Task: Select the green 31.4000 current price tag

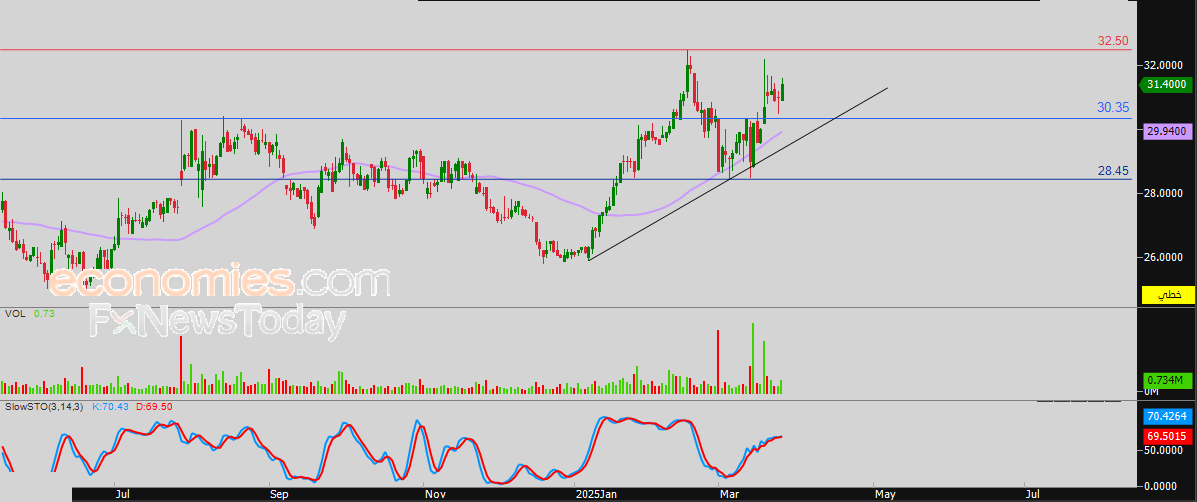Action: pyautogui.click(x=1168, y=85)
